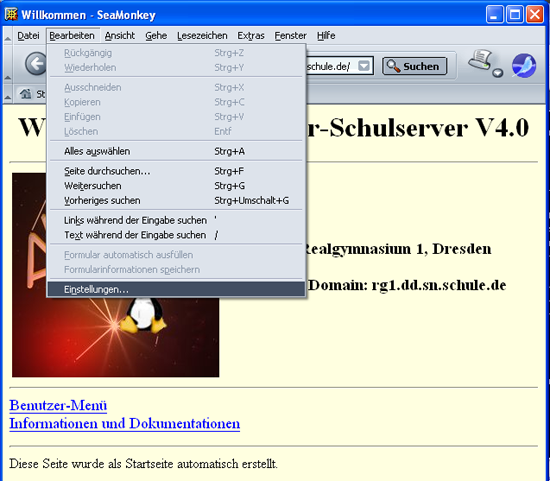Click the Suchen search button
550x481 pixels.
coord(415,66)
